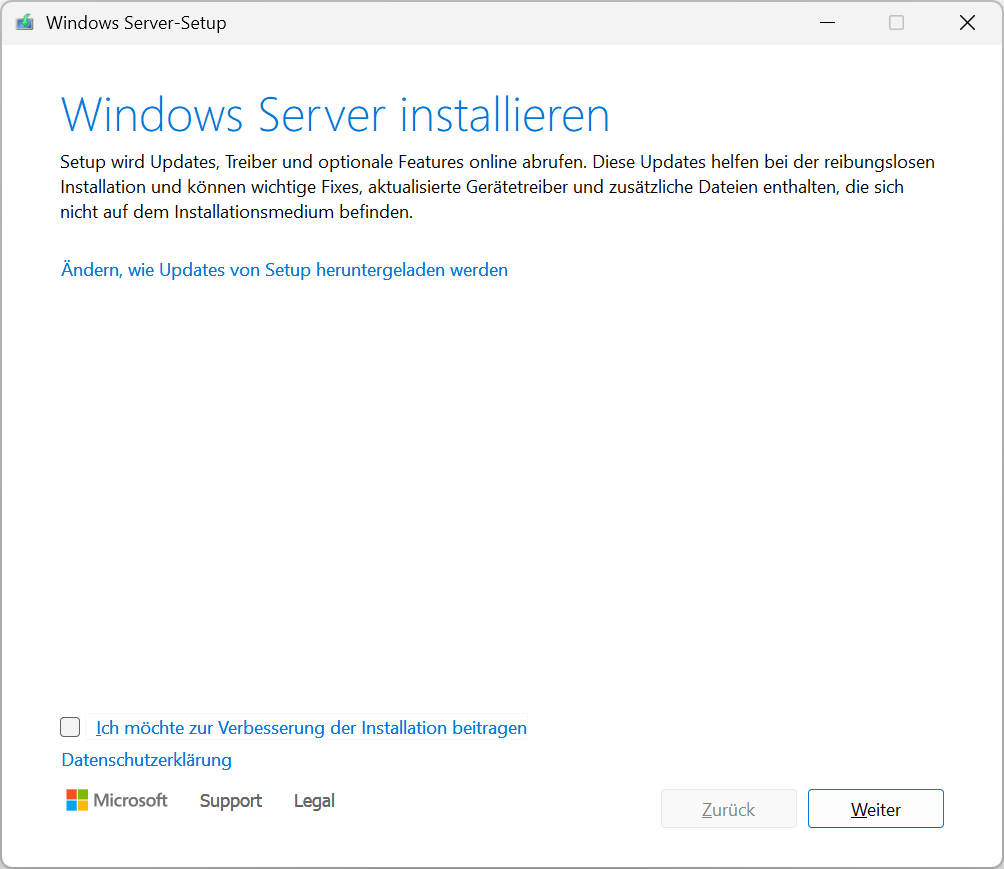Open the Datenschutzerklärung link
This screenshot has height=869, width=1004.
147,759
